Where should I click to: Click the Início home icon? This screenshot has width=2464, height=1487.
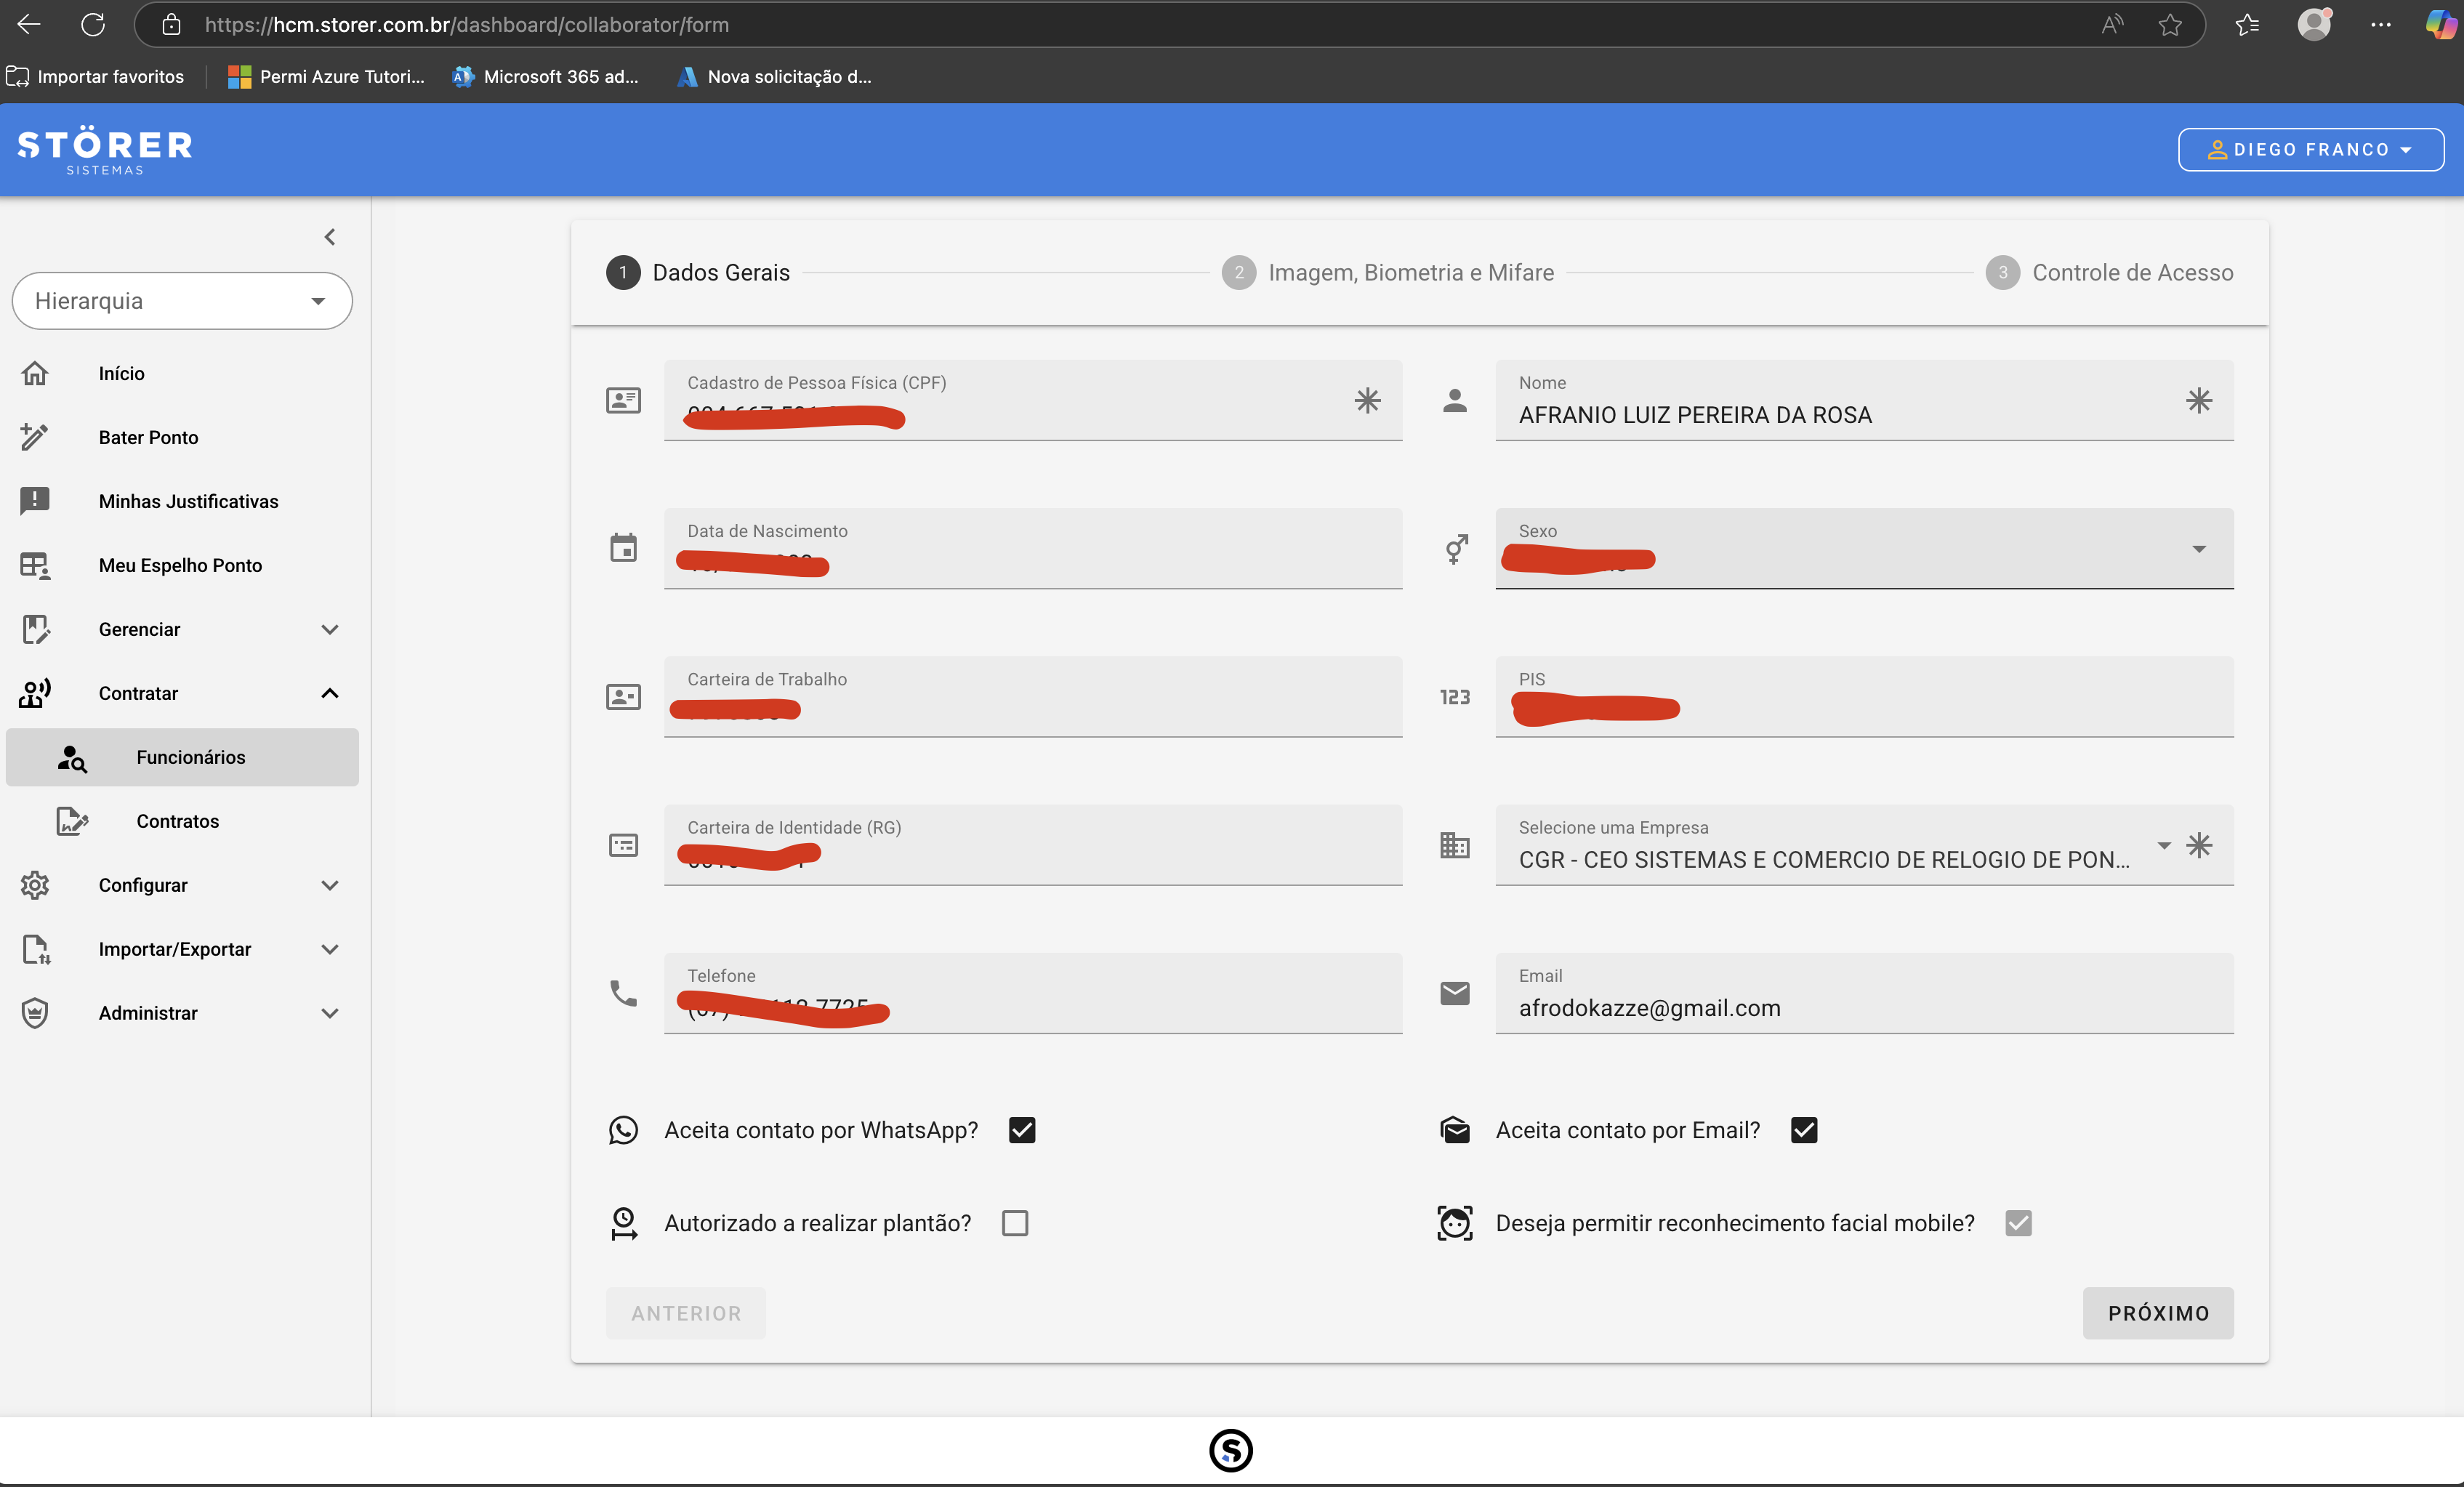coord(35,373)
